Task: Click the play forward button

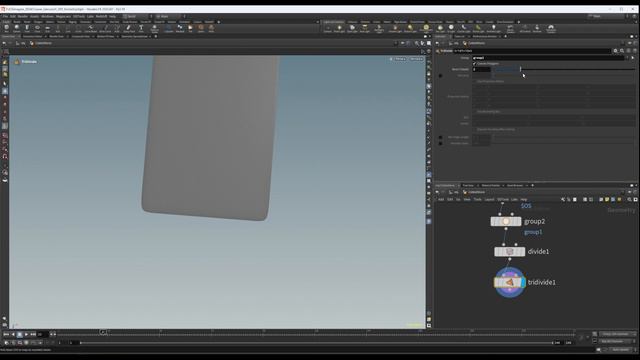Action: tap(26, 334)
